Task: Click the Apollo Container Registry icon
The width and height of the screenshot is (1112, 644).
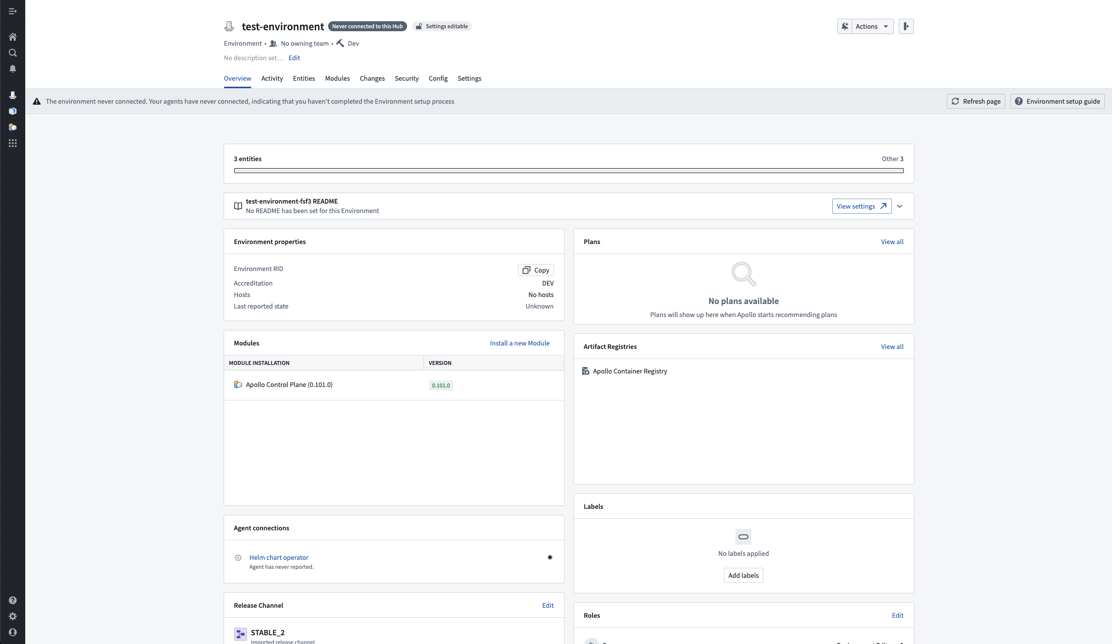Action: coord(586,371)
